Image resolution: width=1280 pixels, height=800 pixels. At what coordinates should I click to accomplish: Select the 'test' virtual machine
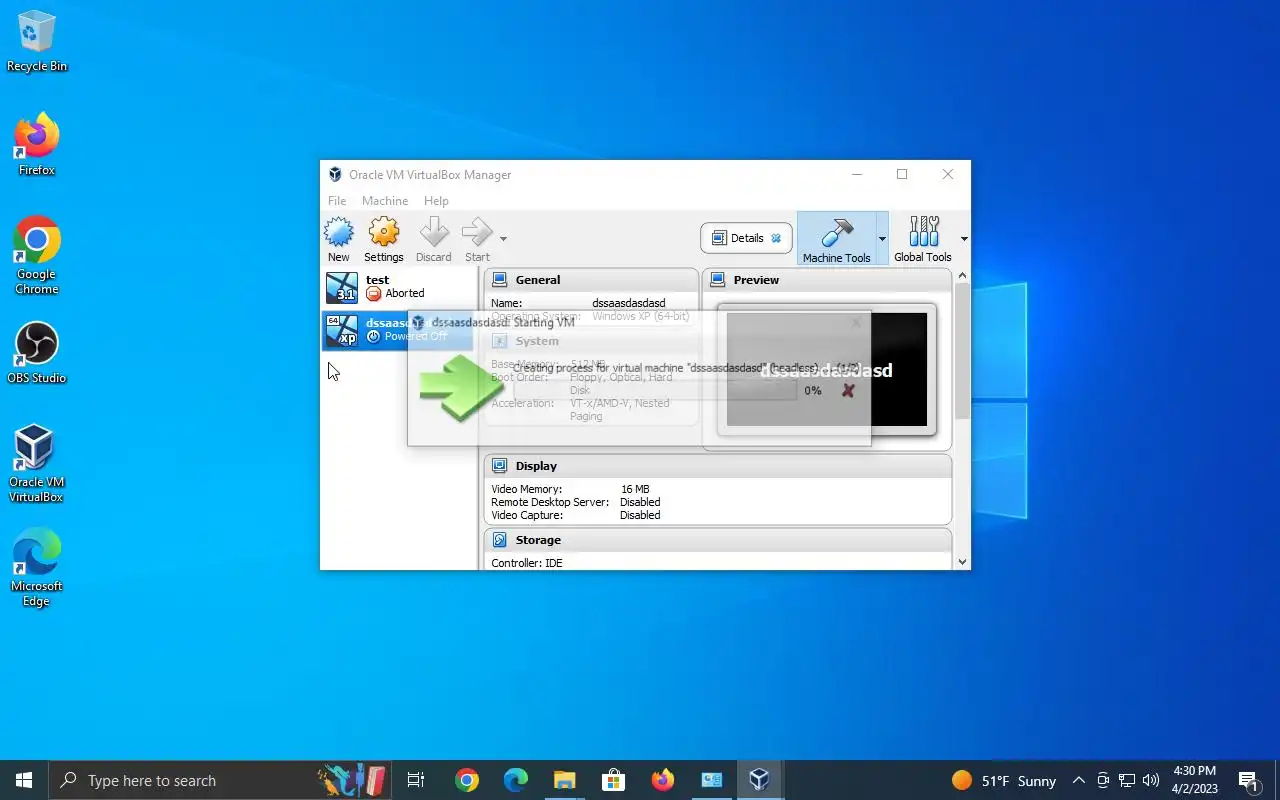[x=399, y=287]
